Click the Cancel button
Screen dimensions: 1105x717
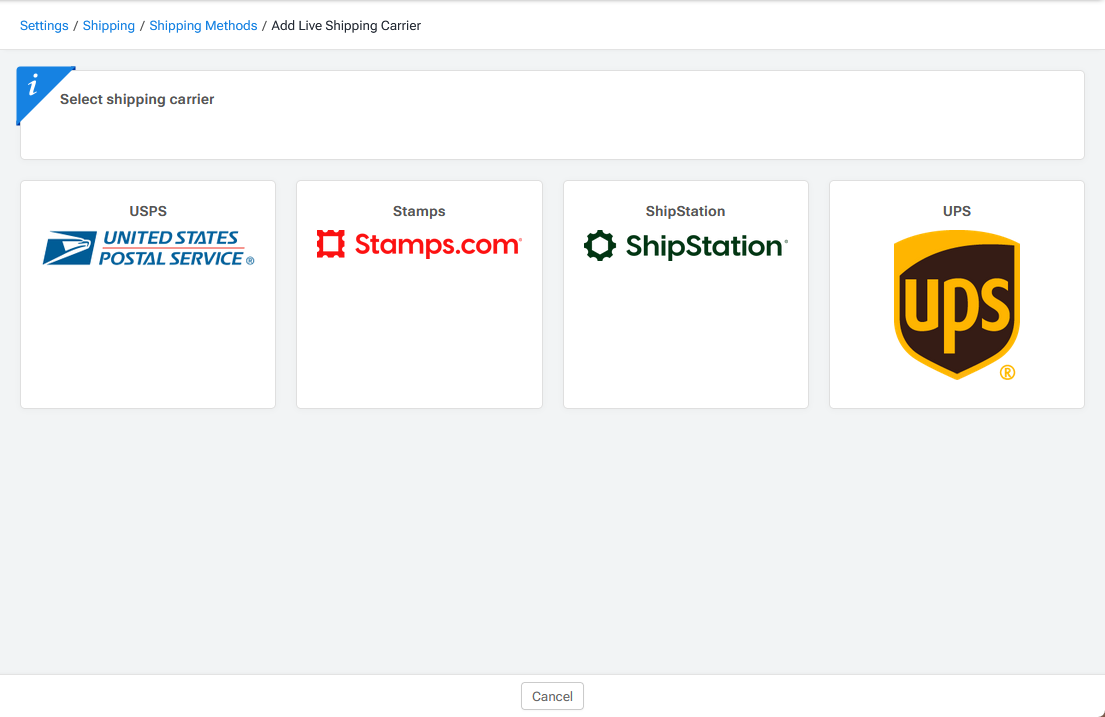click(x=552, y=696)
